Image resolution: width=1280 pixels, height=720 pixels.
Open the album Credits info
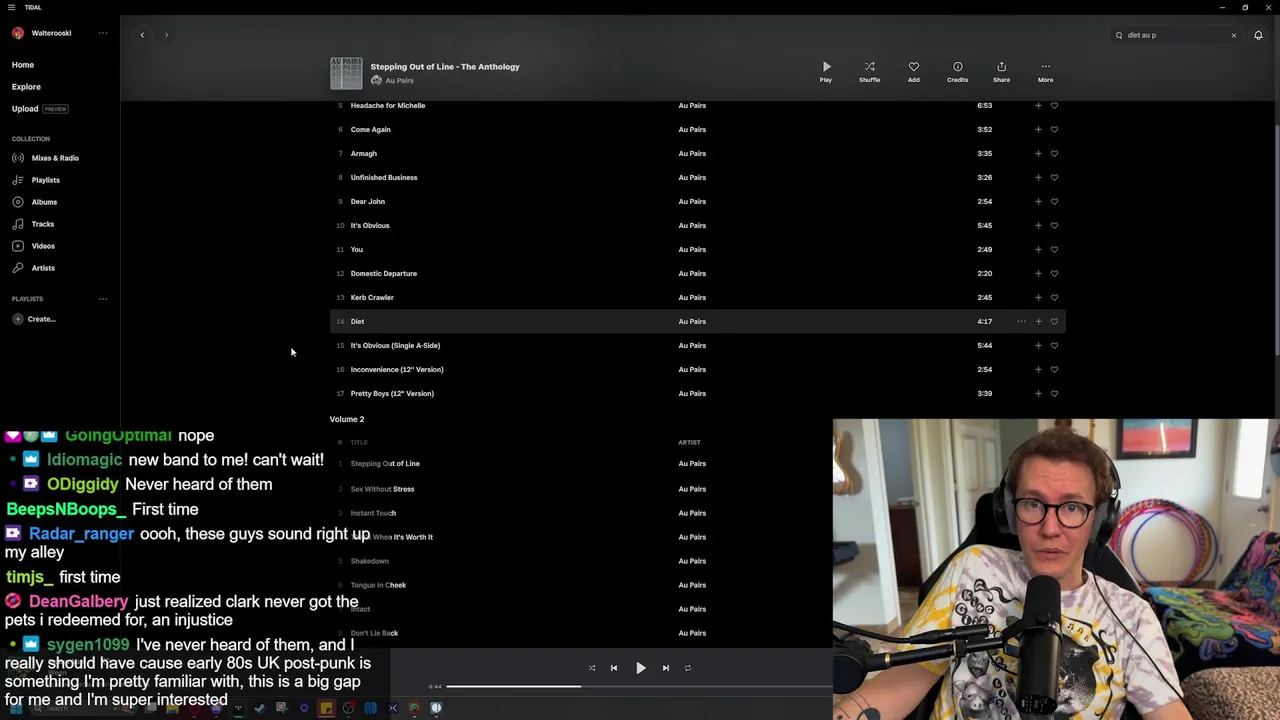point(957,71)
